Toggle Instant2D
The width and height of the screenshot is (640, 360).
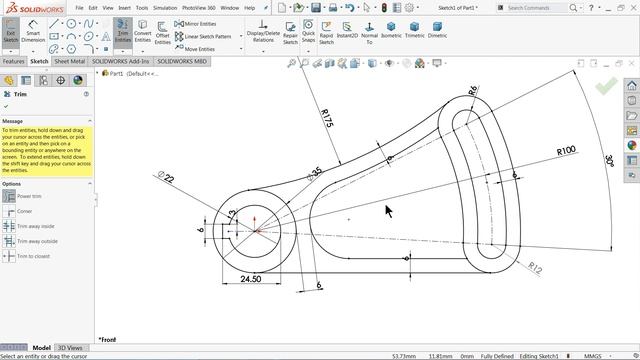347,31
